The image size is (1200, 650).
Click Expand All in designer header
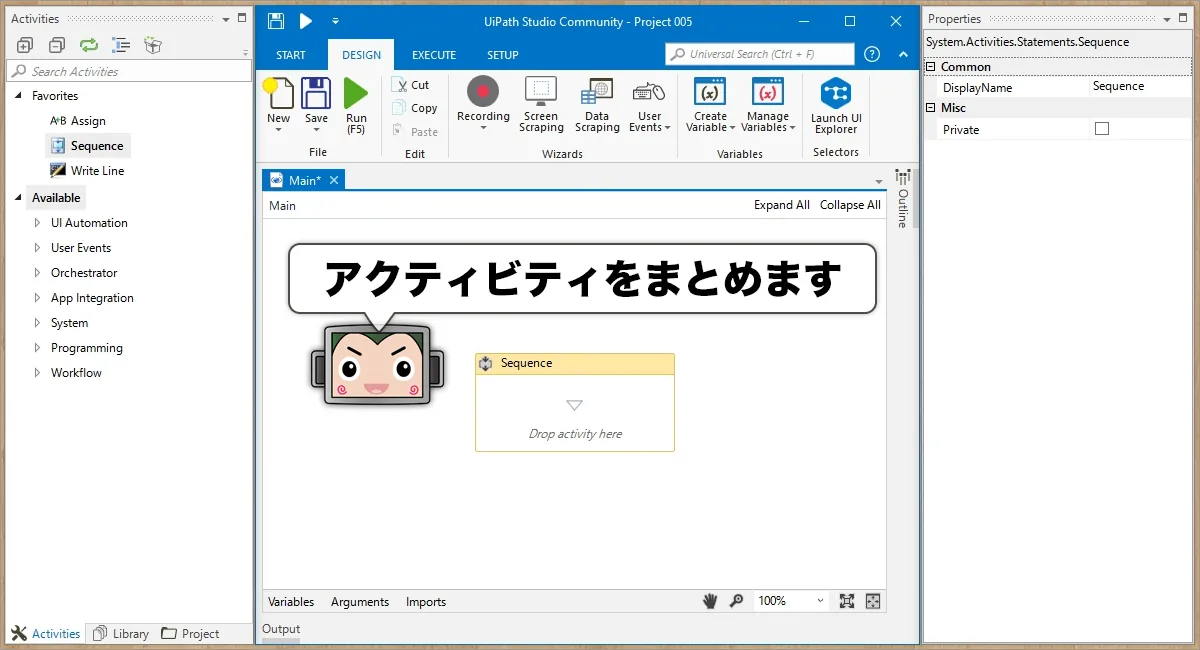pos(782,205)
